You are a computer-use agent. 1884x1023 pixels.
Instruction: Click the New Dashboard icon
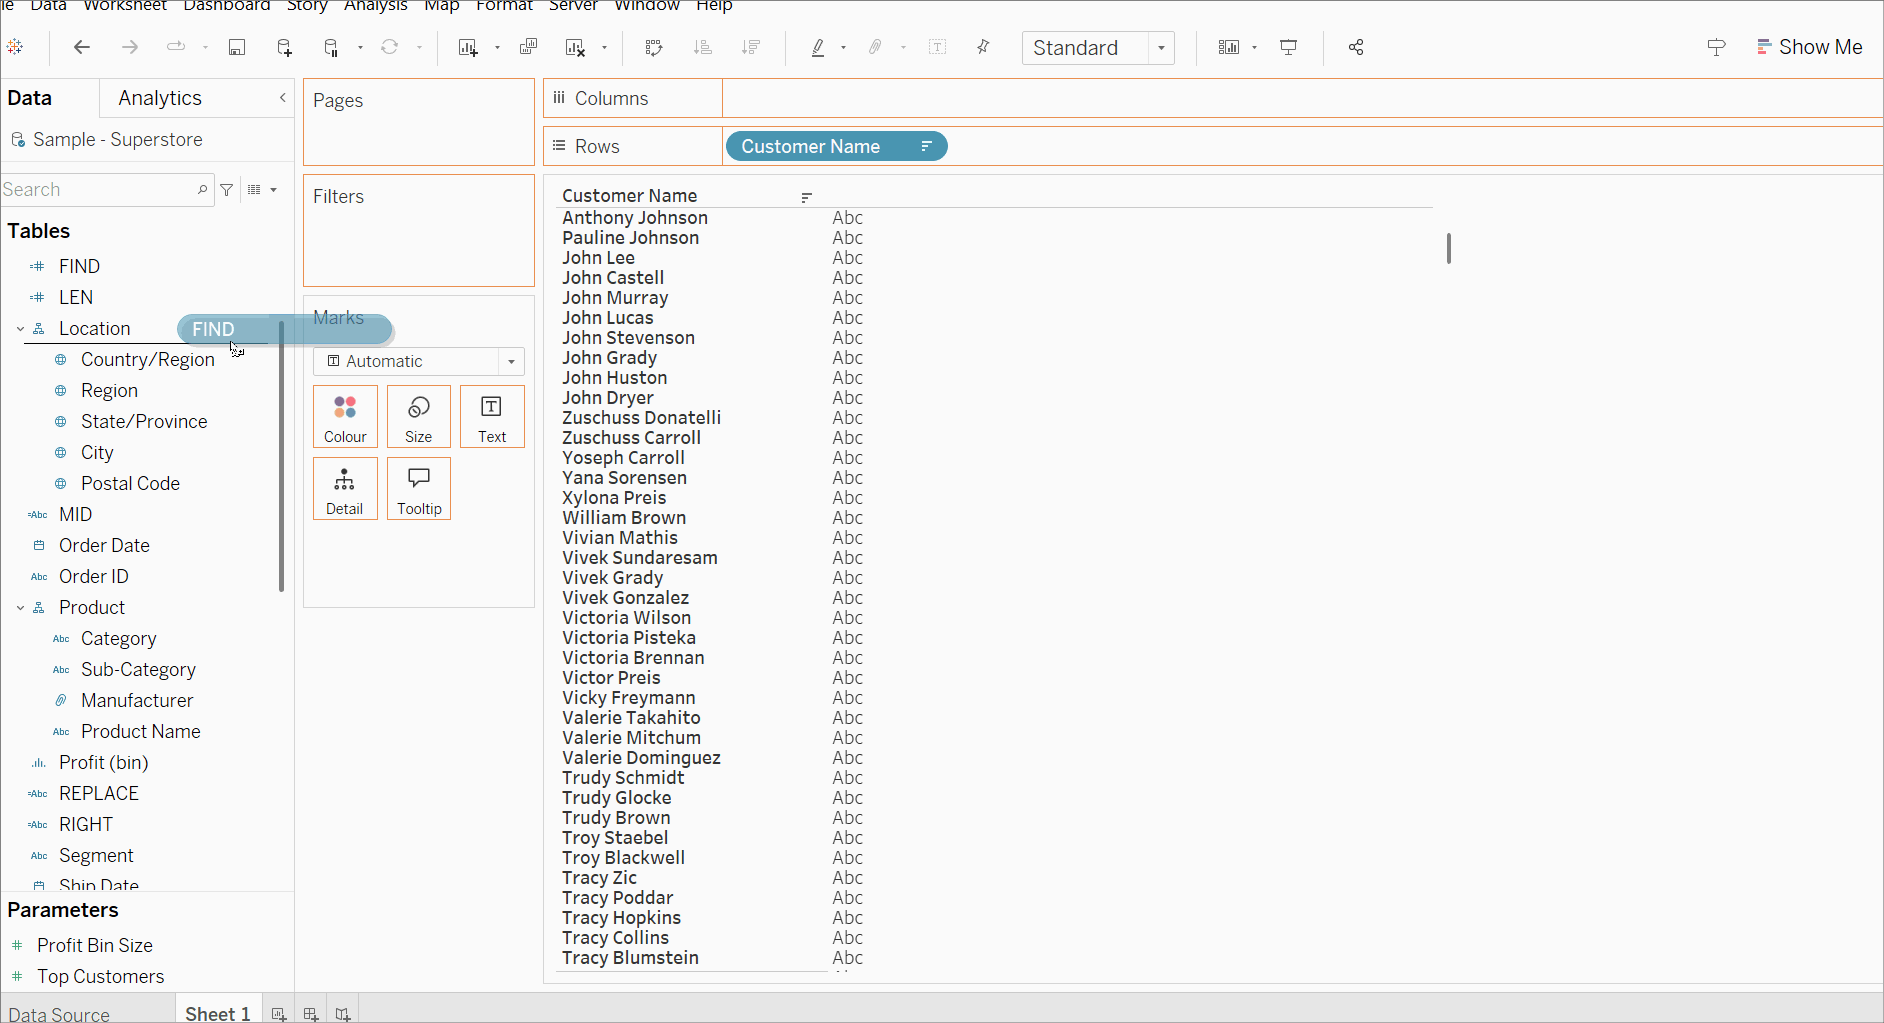pyautogui.click(x=311, y=1014)
